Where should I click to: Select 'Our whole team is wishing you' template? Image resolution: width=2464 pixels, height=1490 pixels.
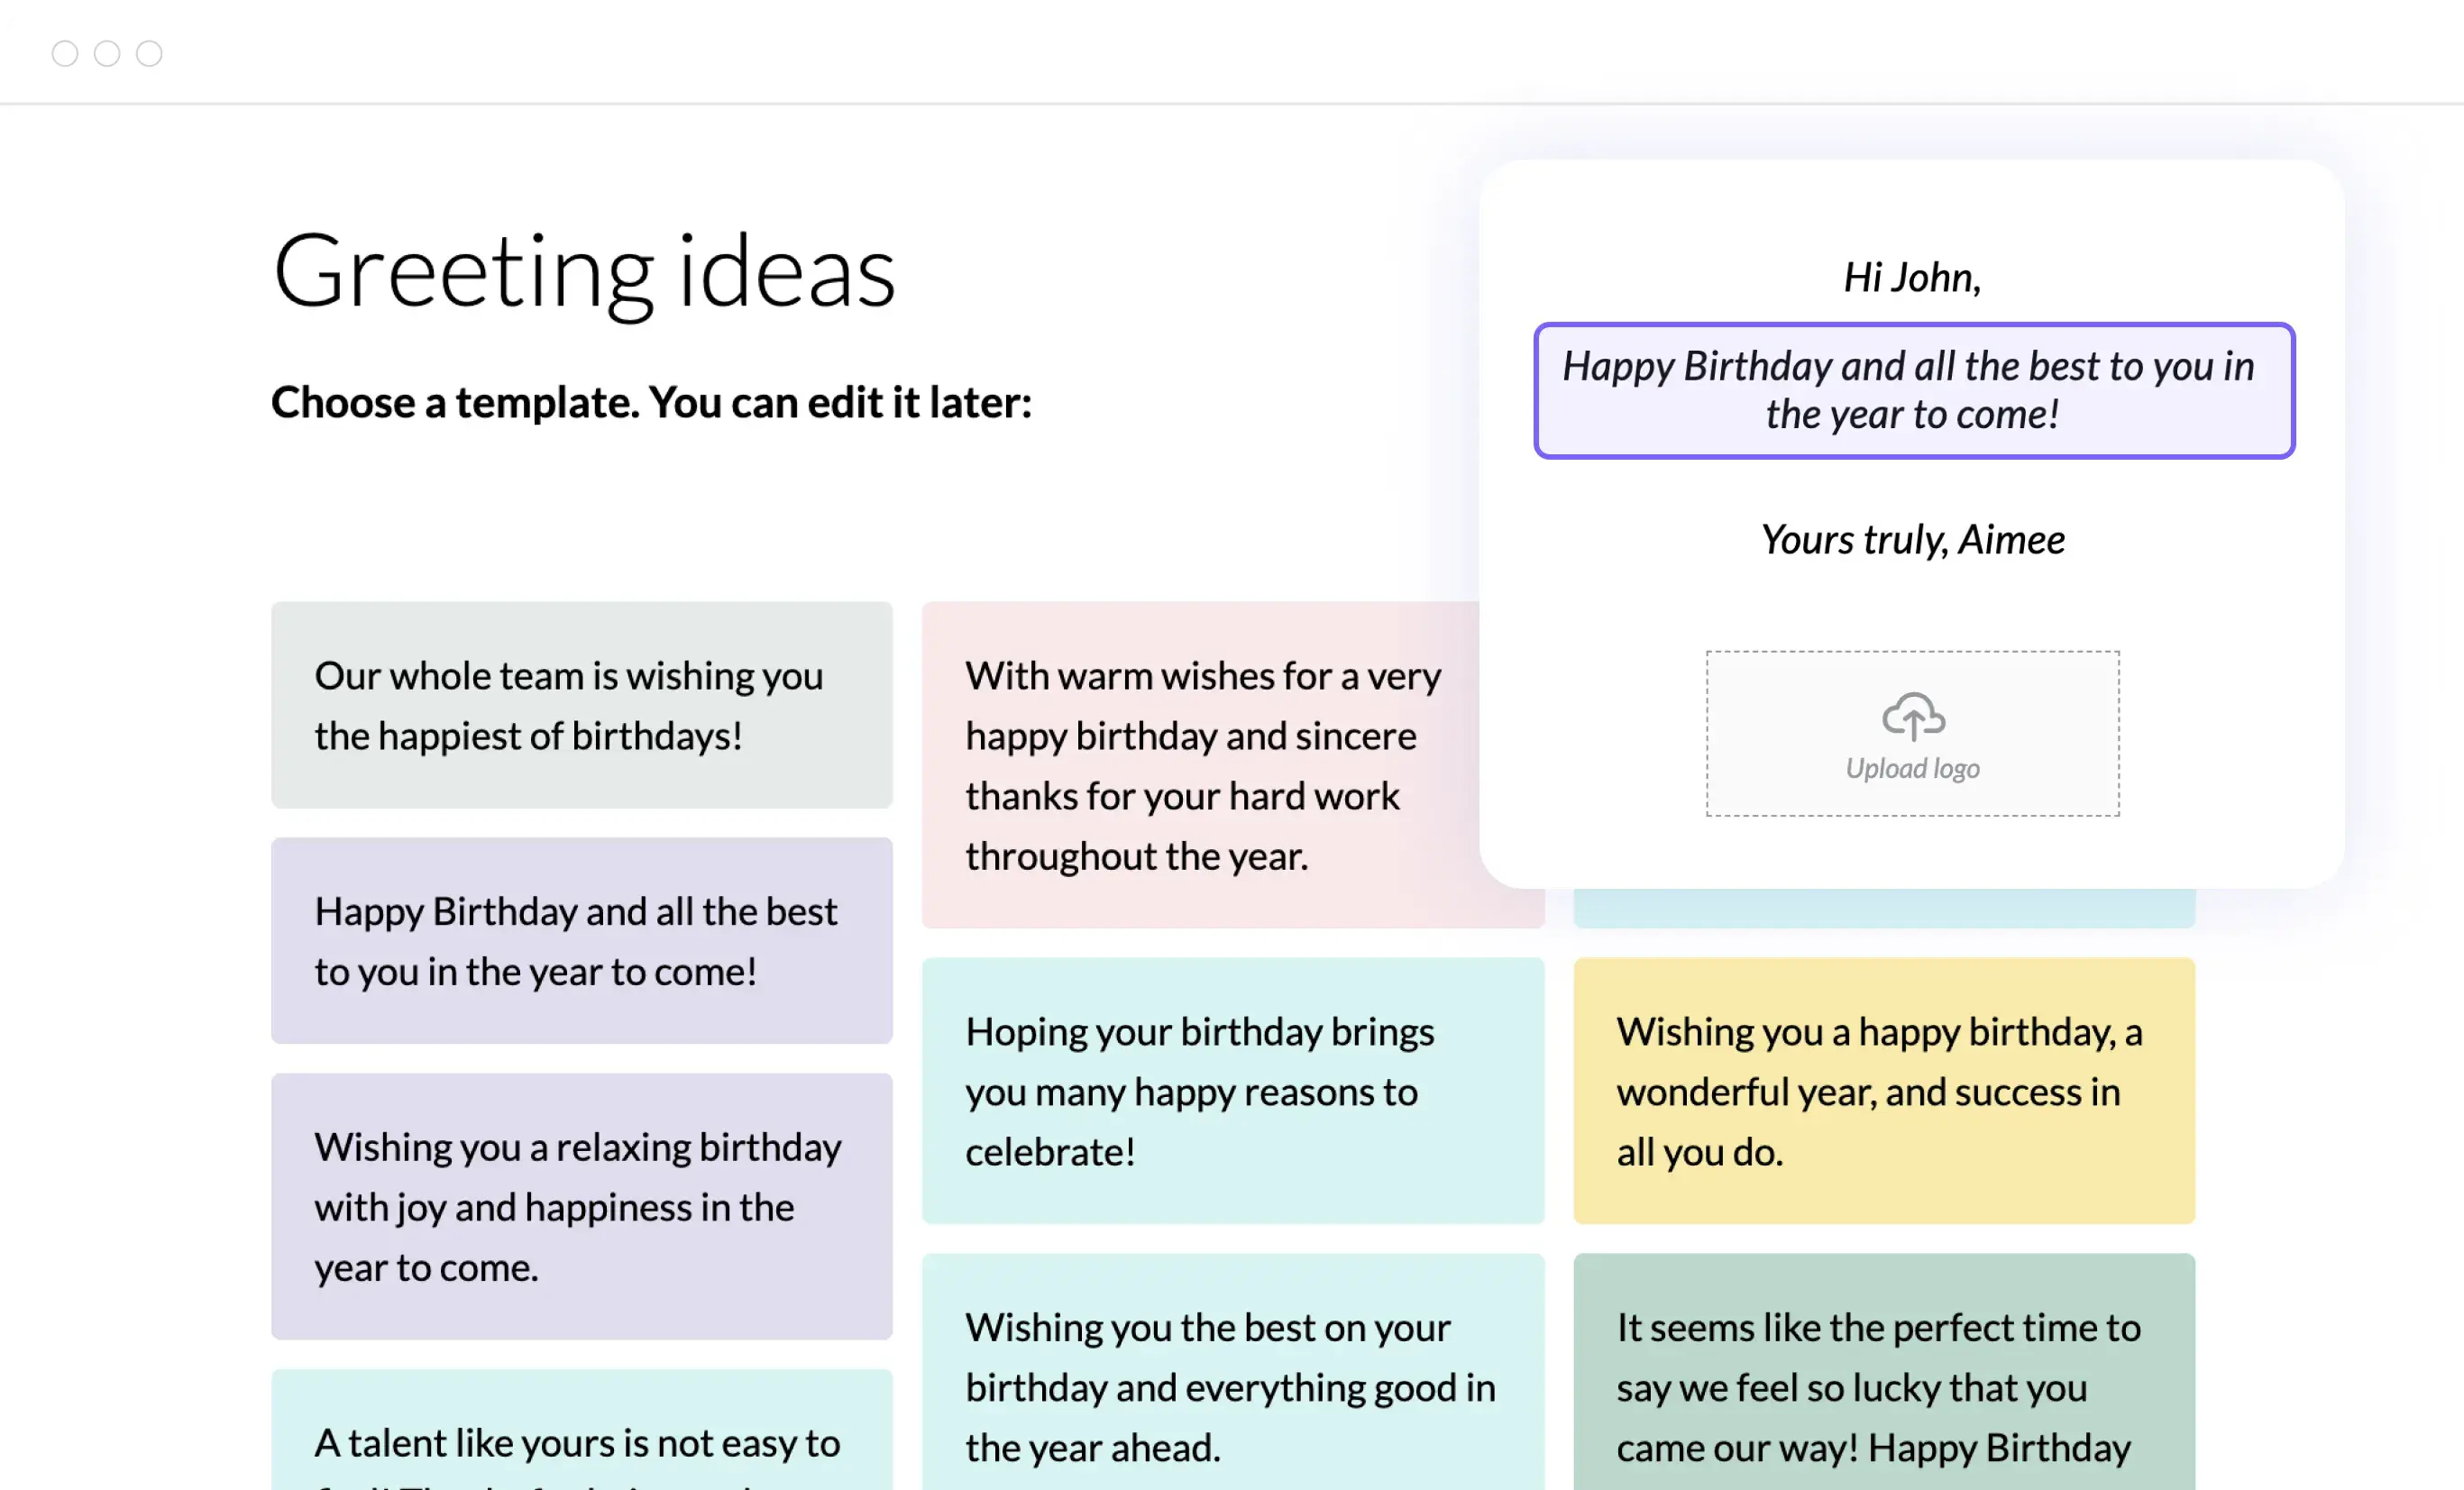click(x=581, y=705)
